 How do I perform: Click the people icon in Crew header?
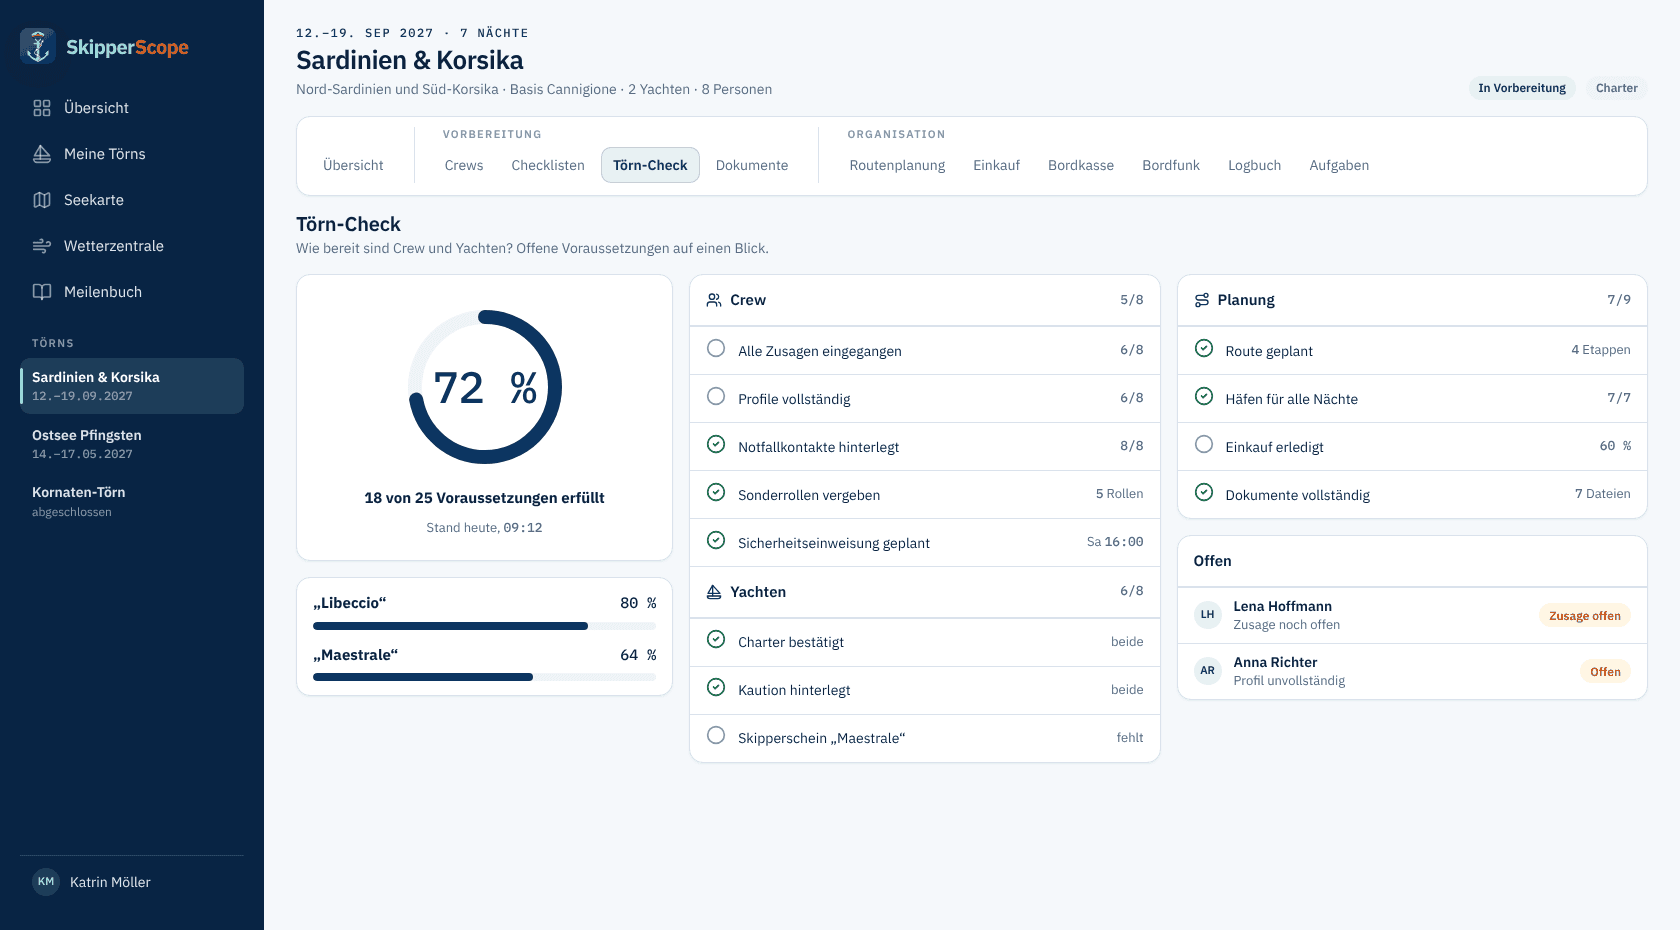[714, 300]
